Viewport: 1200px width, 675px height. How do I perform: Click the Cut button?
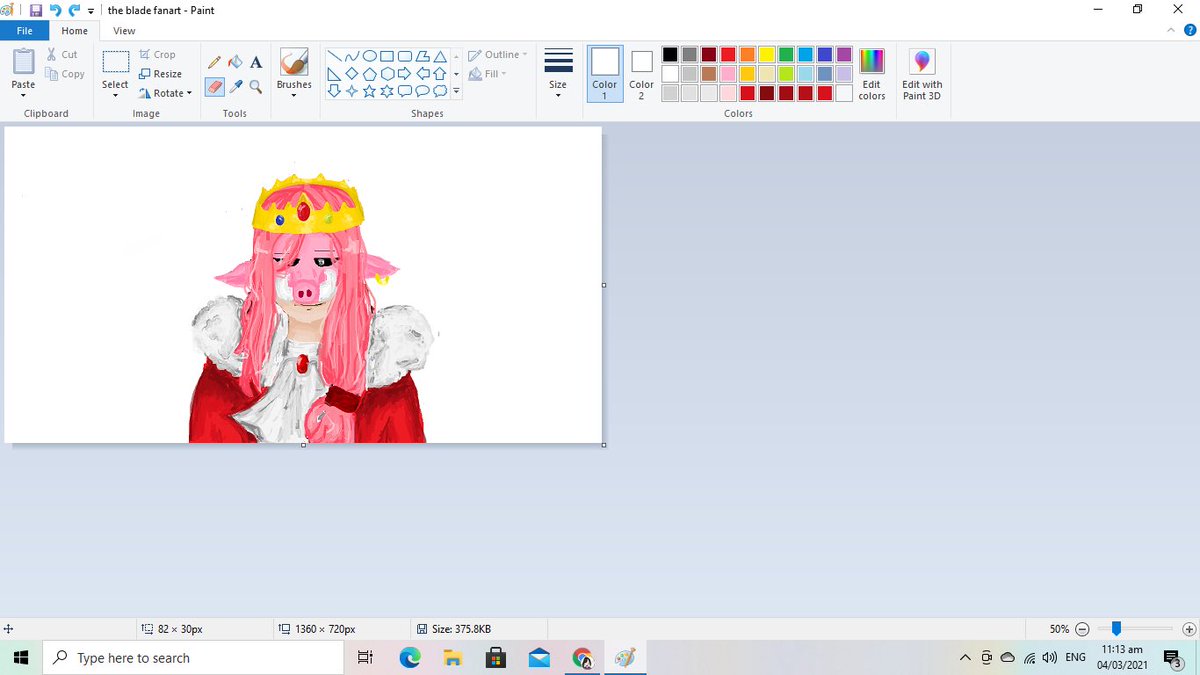[x=61, y=55]
